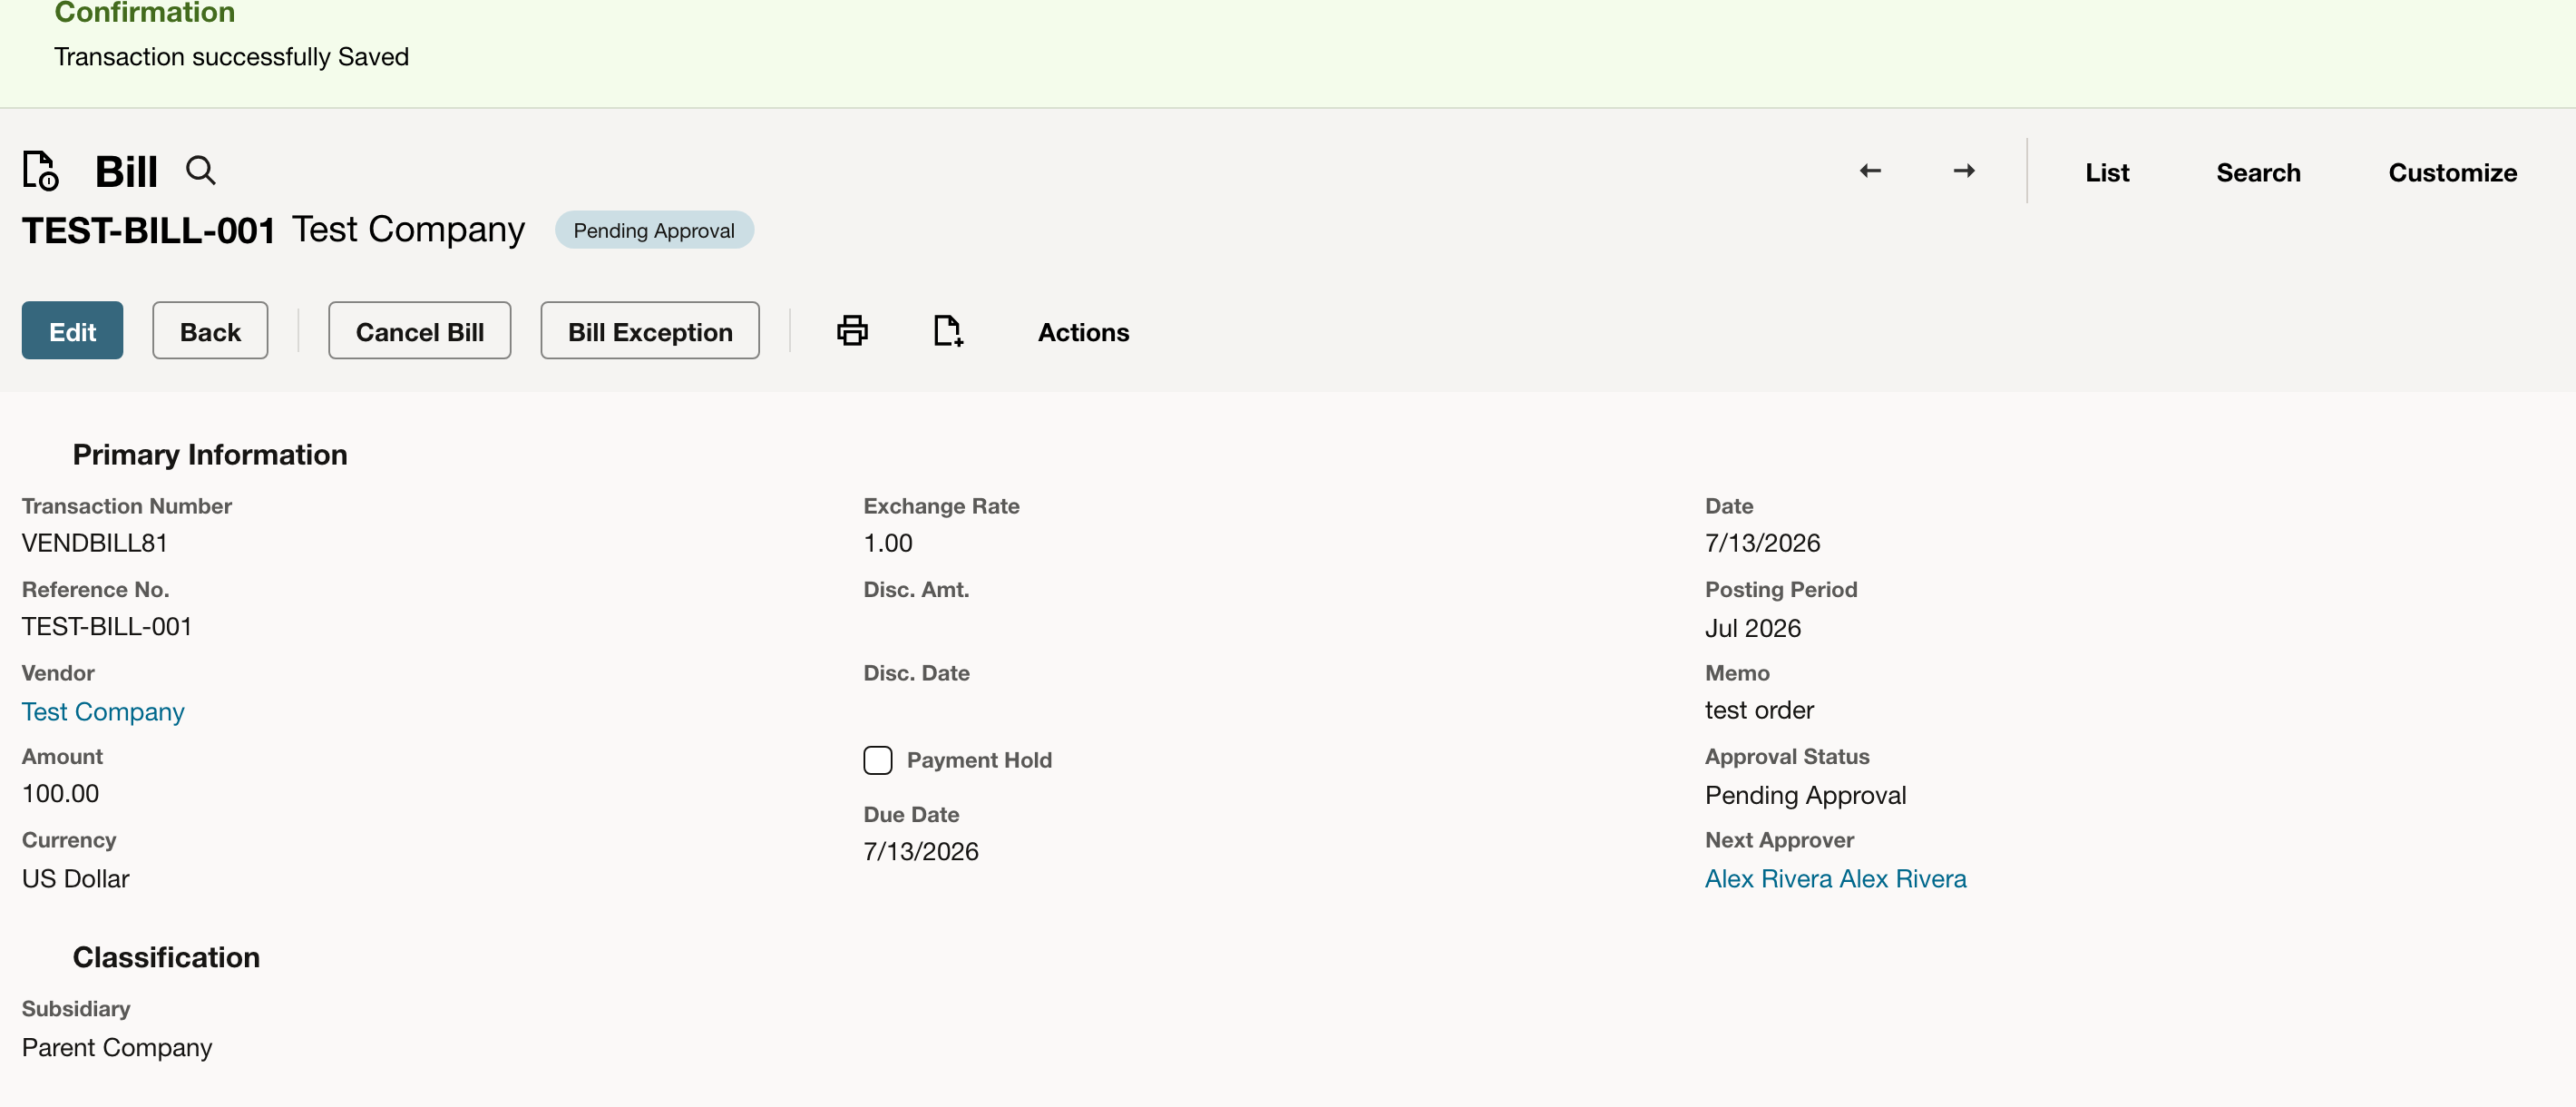Image resolution: width=2576 pixels, height=1107 pixels.
Task: Click the bill record type icon
Action: [41, 171]
